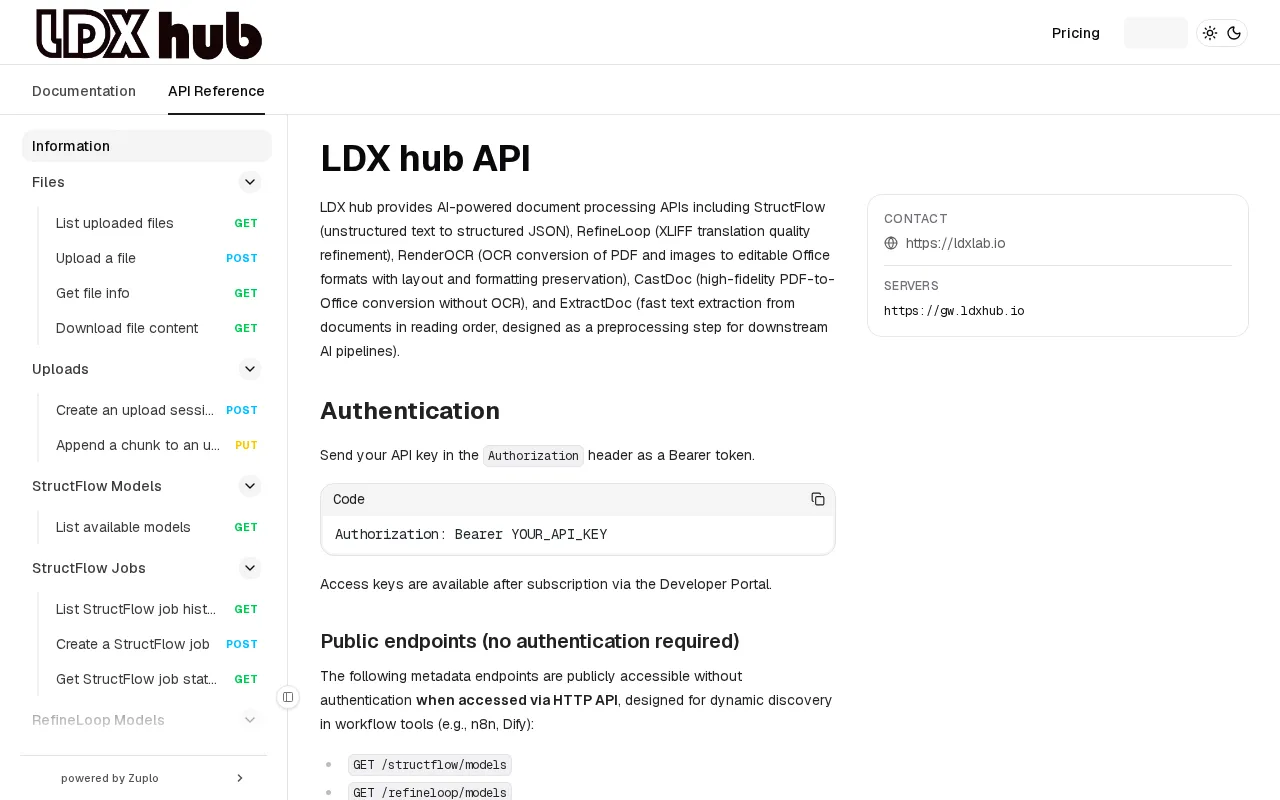
Task: Click the CONTACT label in info card
Action: coord(916,219)
